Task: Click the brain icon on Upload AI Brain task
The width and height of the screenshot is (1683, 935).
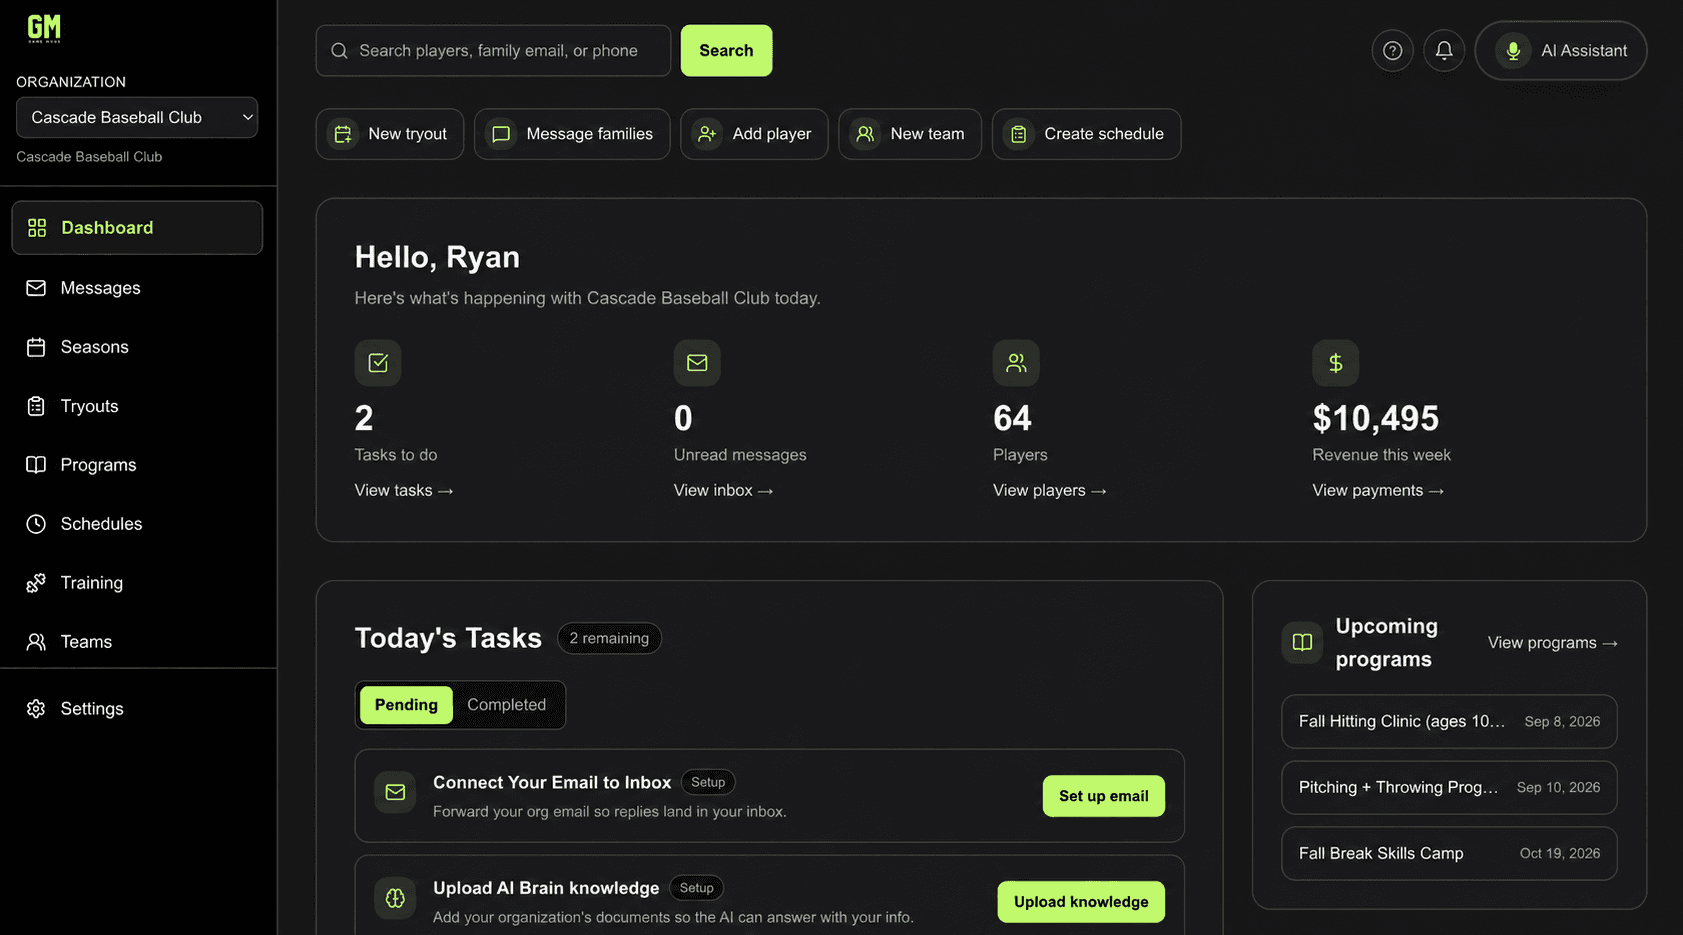Action: coord(395,898)
